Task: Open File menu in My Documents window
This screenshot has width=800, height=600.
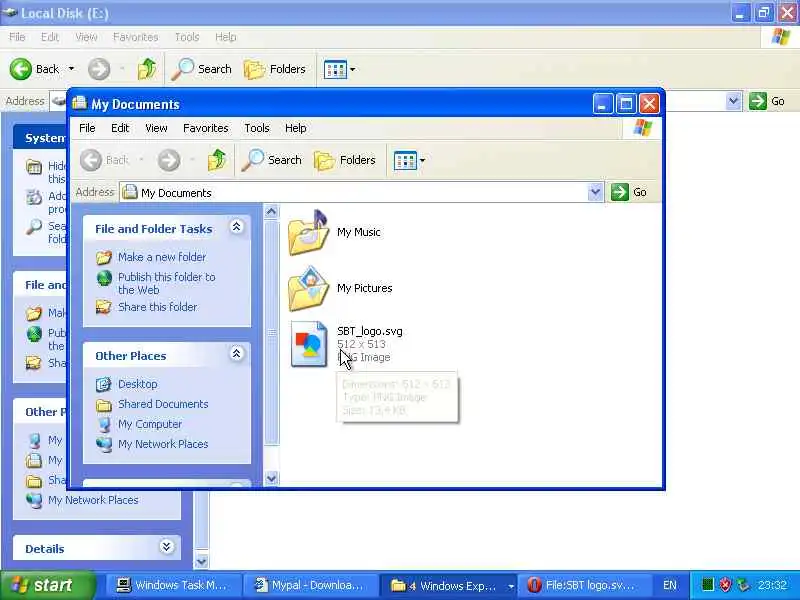Action: tap(87, 128)
